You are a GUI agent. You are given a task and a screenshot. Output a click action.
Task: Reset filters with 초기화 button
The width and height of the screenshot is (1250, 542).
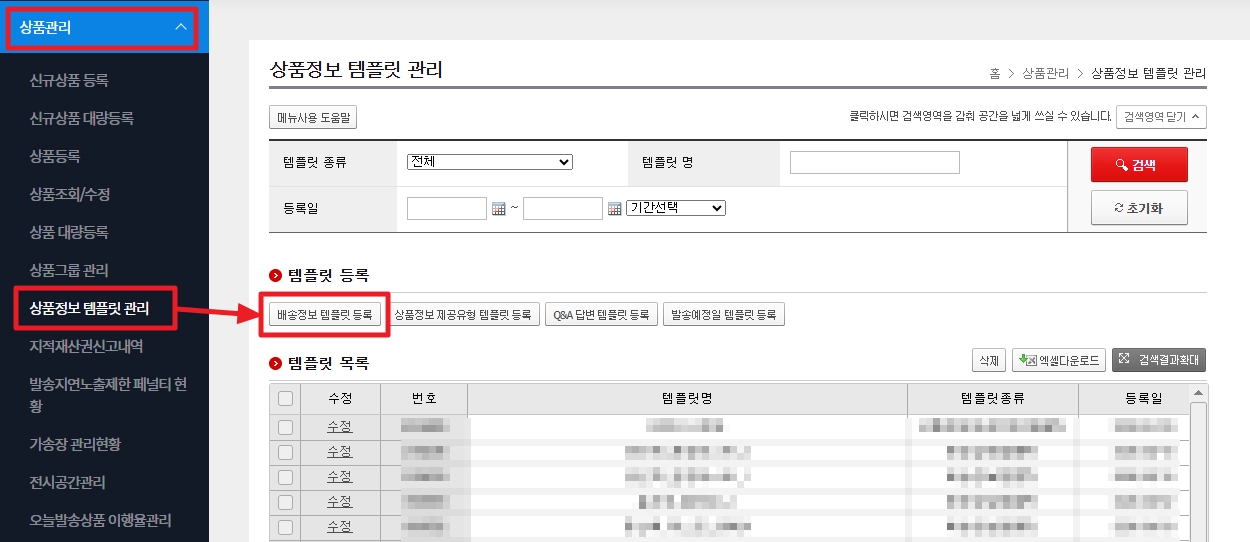click(1139, 208)
